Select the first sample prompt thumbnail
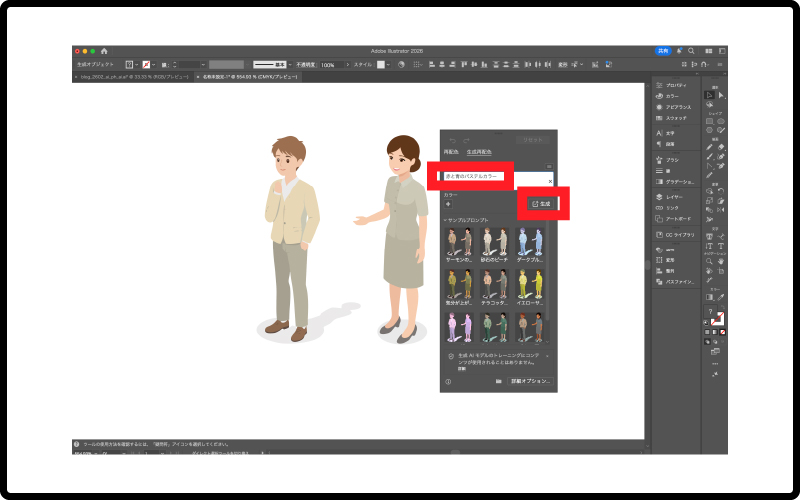Screen dimensions: 800x500 point(459,240)
